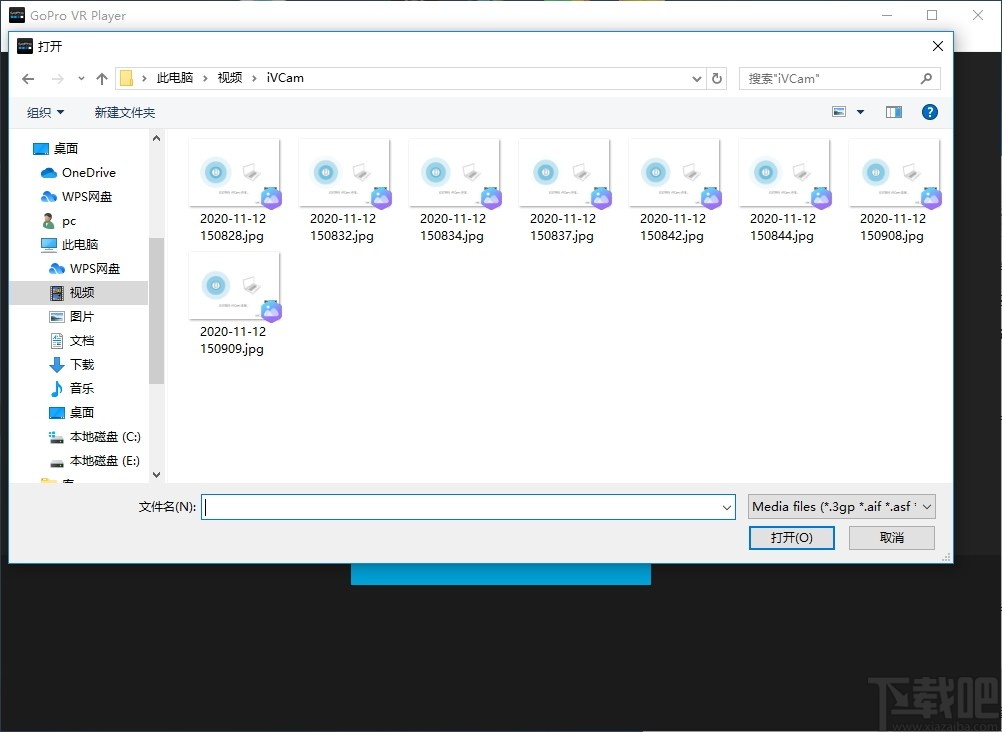Open the Media files type dropdown
Viewport: 1002px width, 732px height.
[x=842, y=507]
